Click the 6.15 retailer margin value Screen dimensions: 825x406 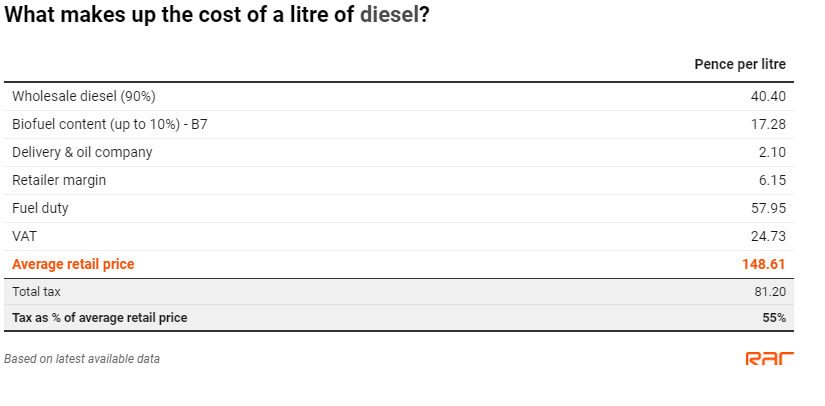771,180
